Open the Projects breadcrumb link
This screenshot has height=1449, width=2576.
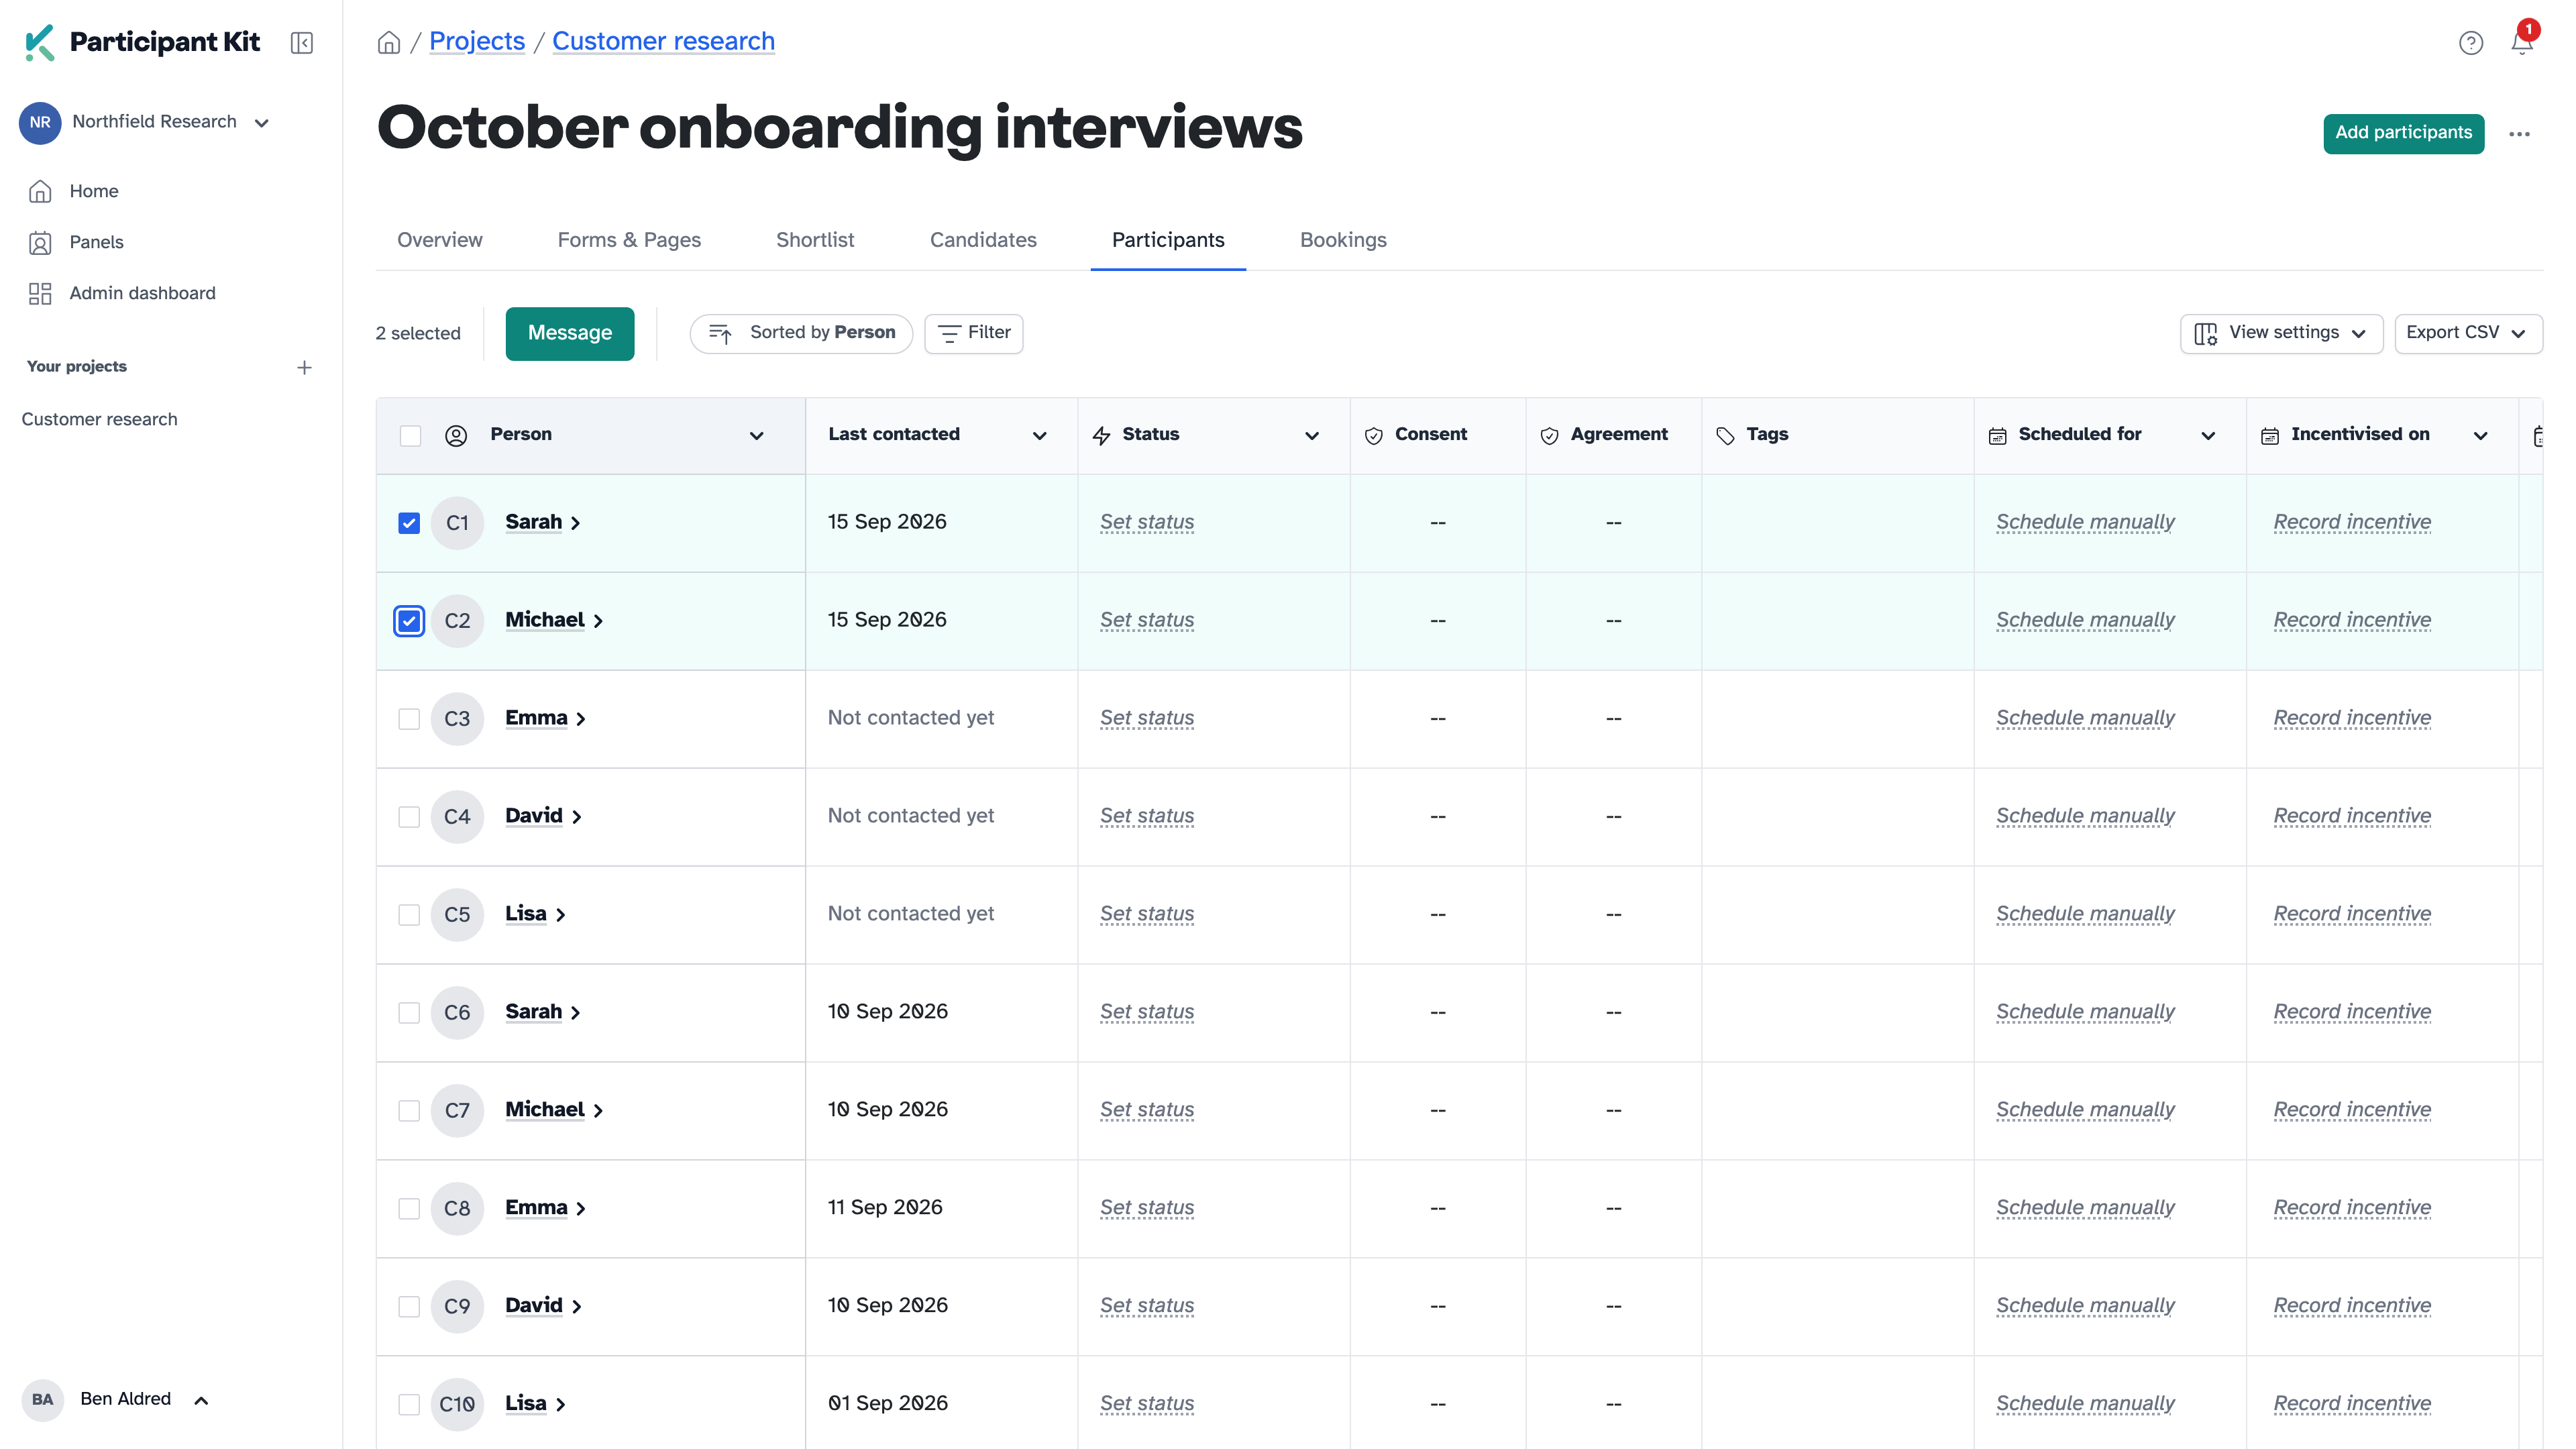(477, 41)
